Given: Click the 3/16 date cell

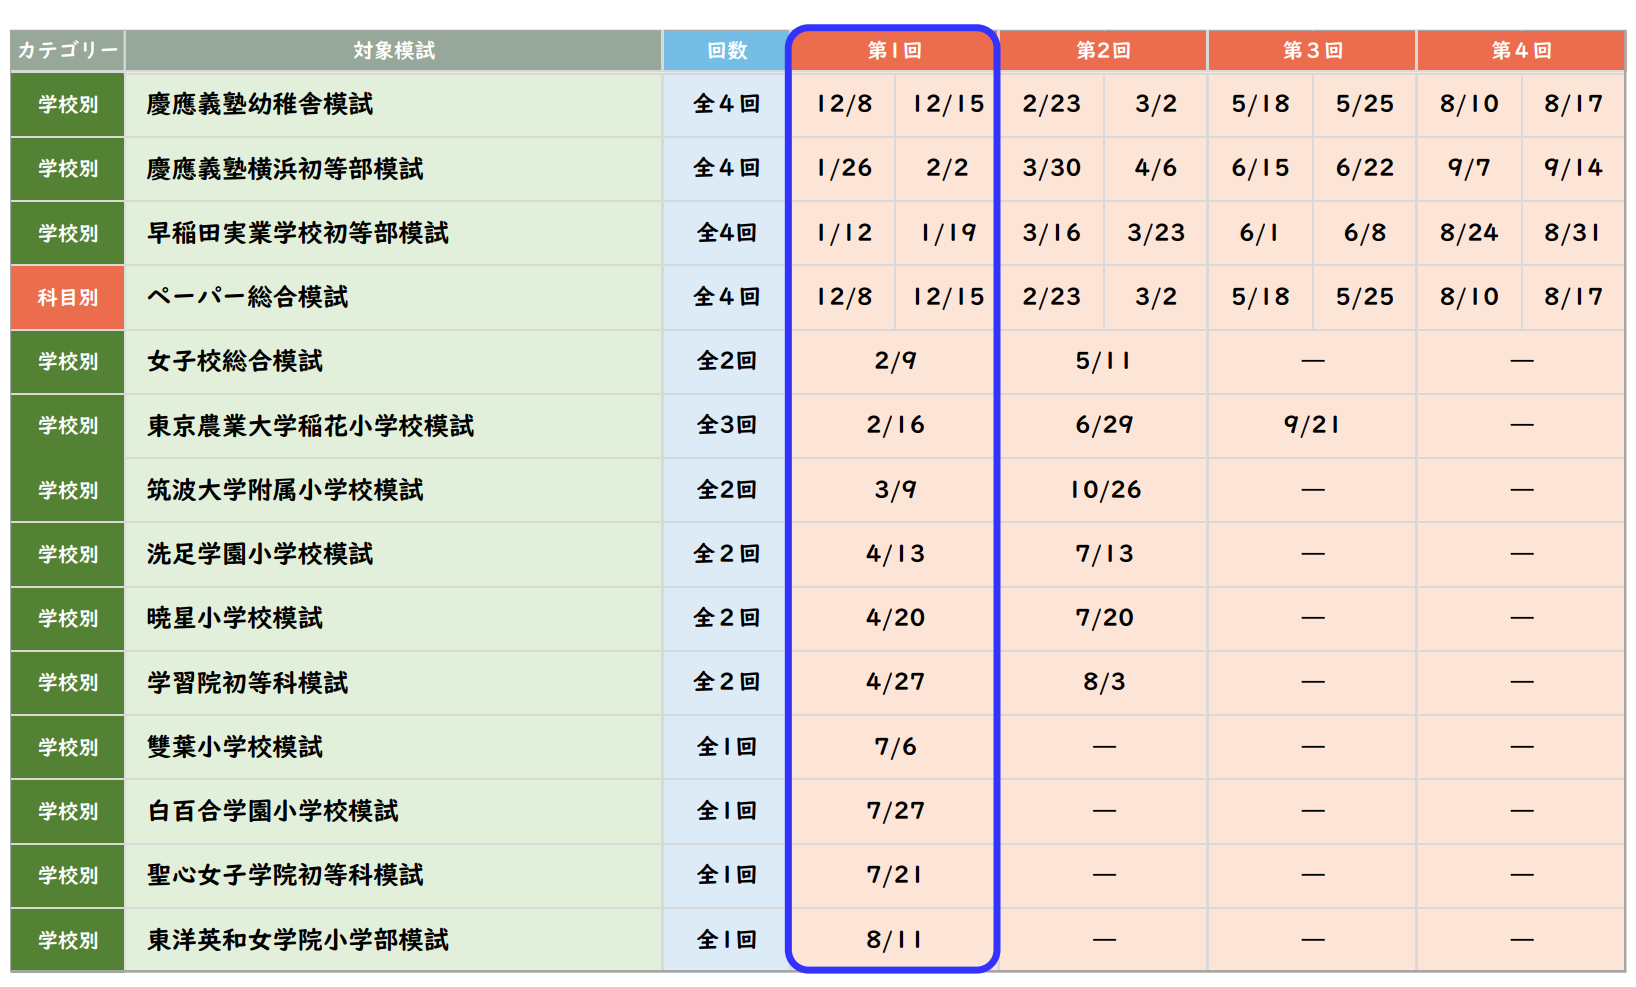Looking at the screenshot, I should tap(1052, 233).
